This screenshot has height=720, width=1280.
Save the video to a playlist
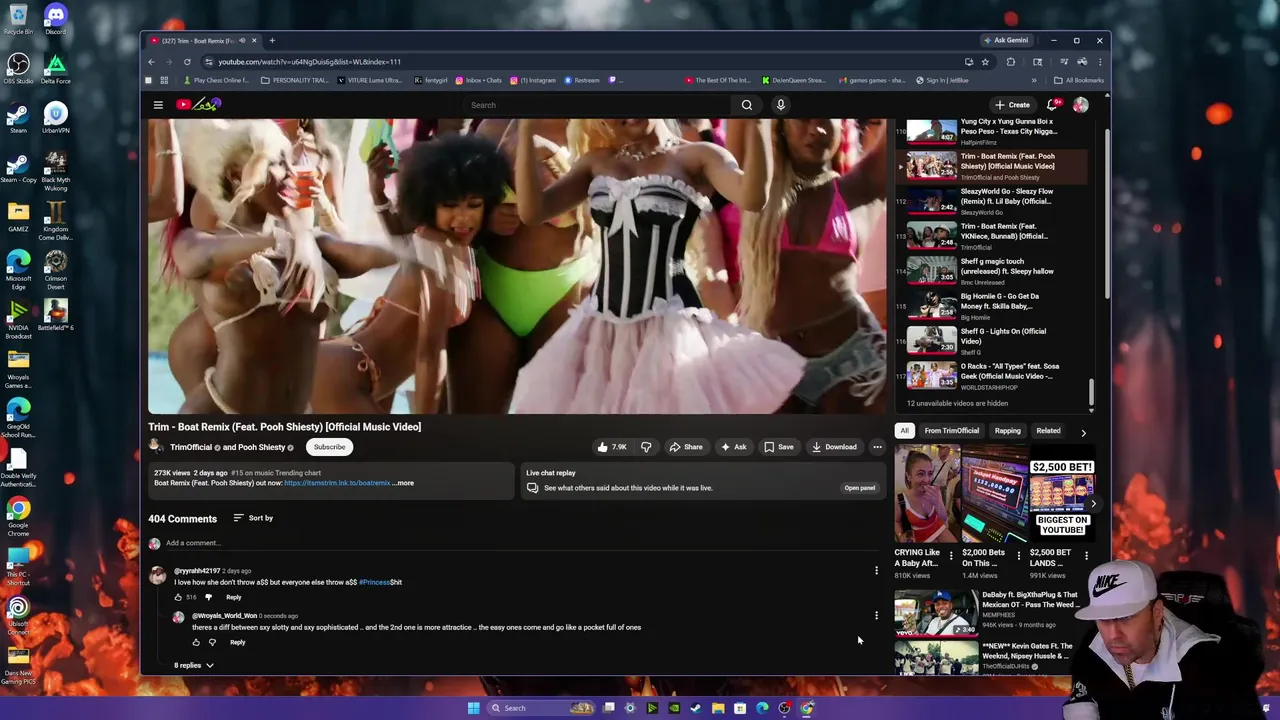point(779,447)
